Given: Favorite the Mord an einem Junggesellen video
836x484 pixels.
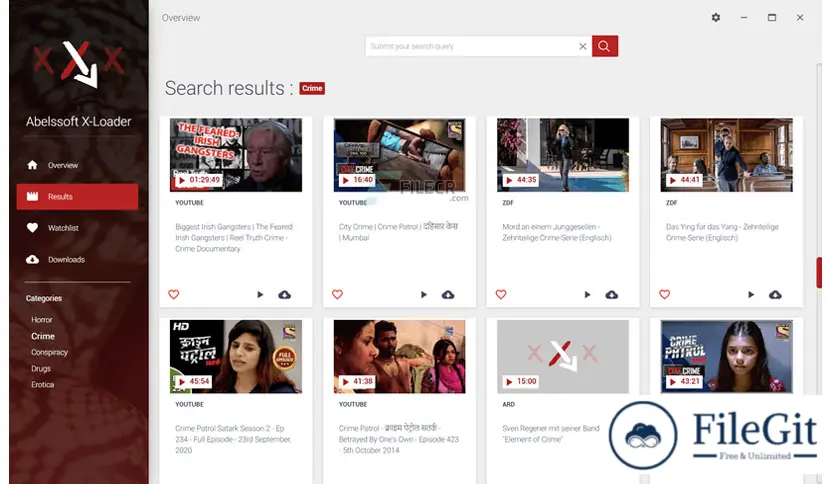Looking at the screenshot, I should (501, 294).
